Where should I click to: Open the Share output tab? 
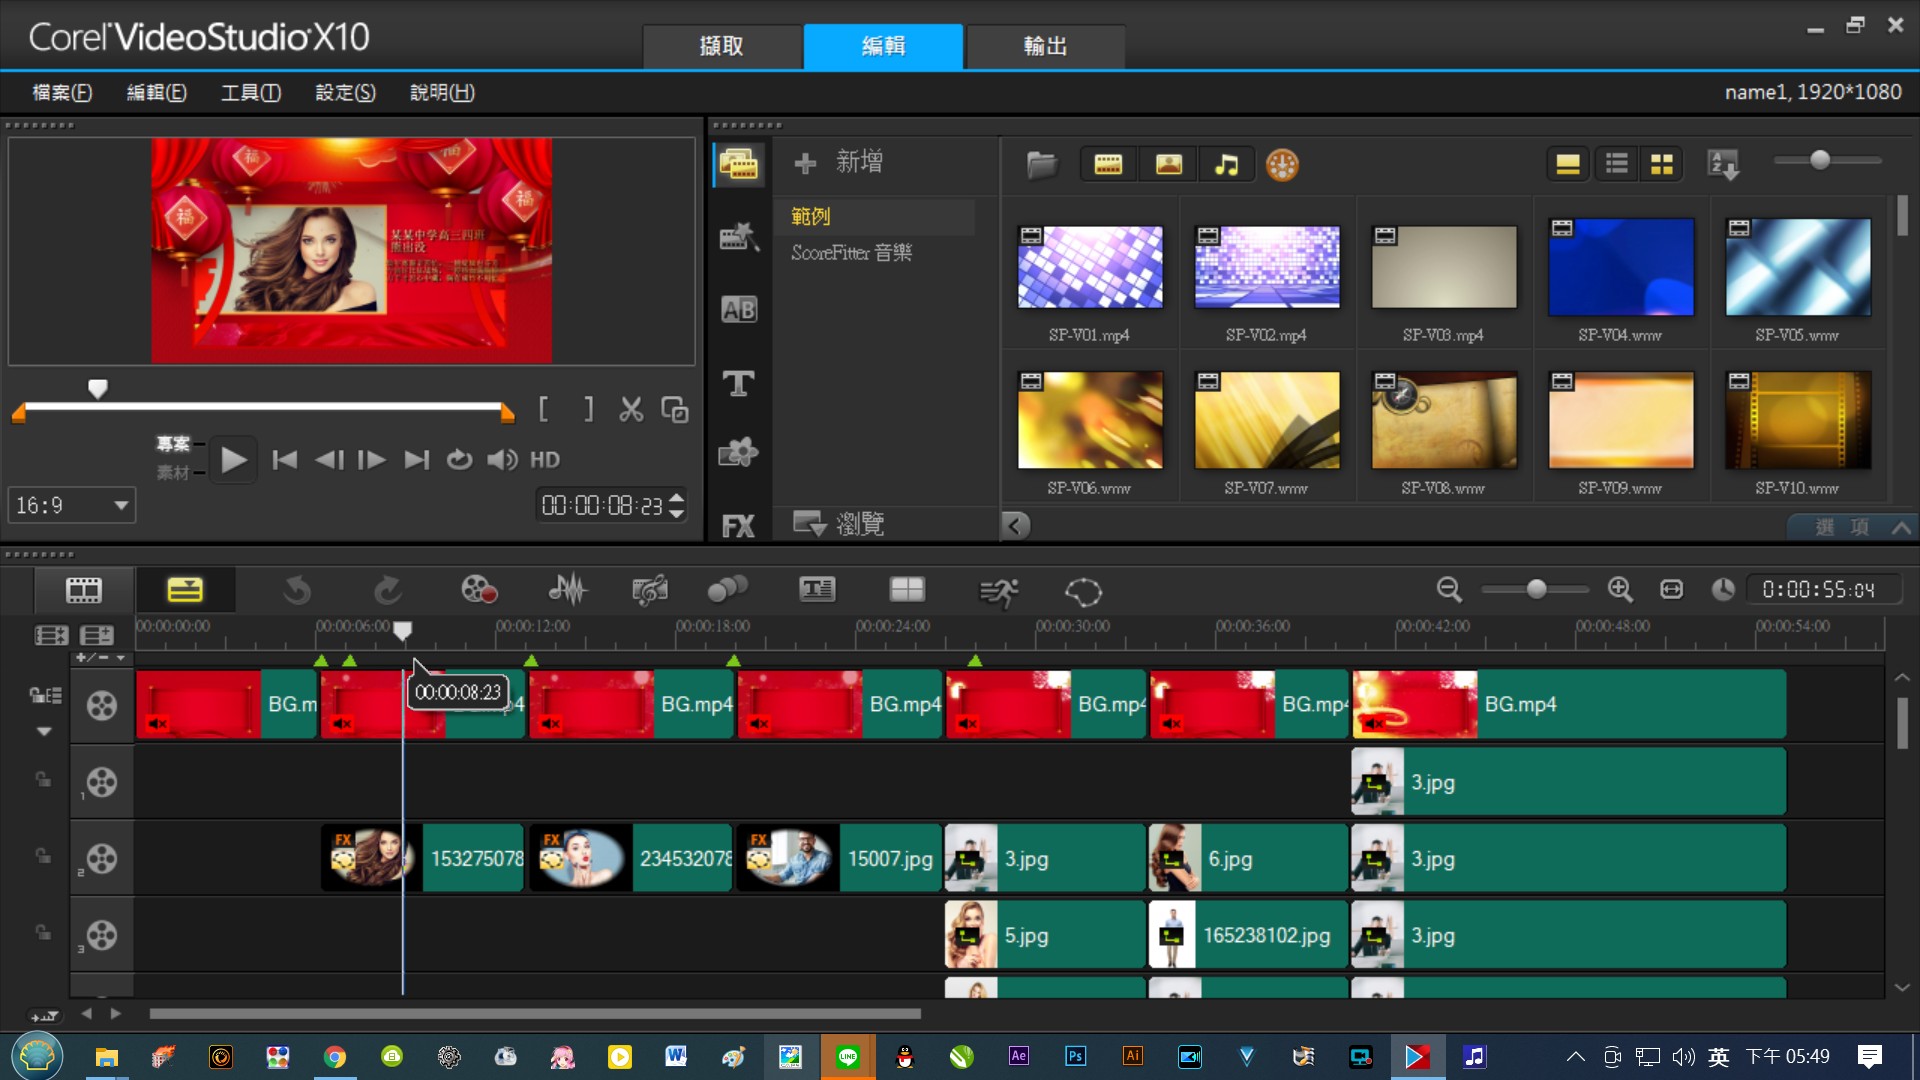point(1045,46)
